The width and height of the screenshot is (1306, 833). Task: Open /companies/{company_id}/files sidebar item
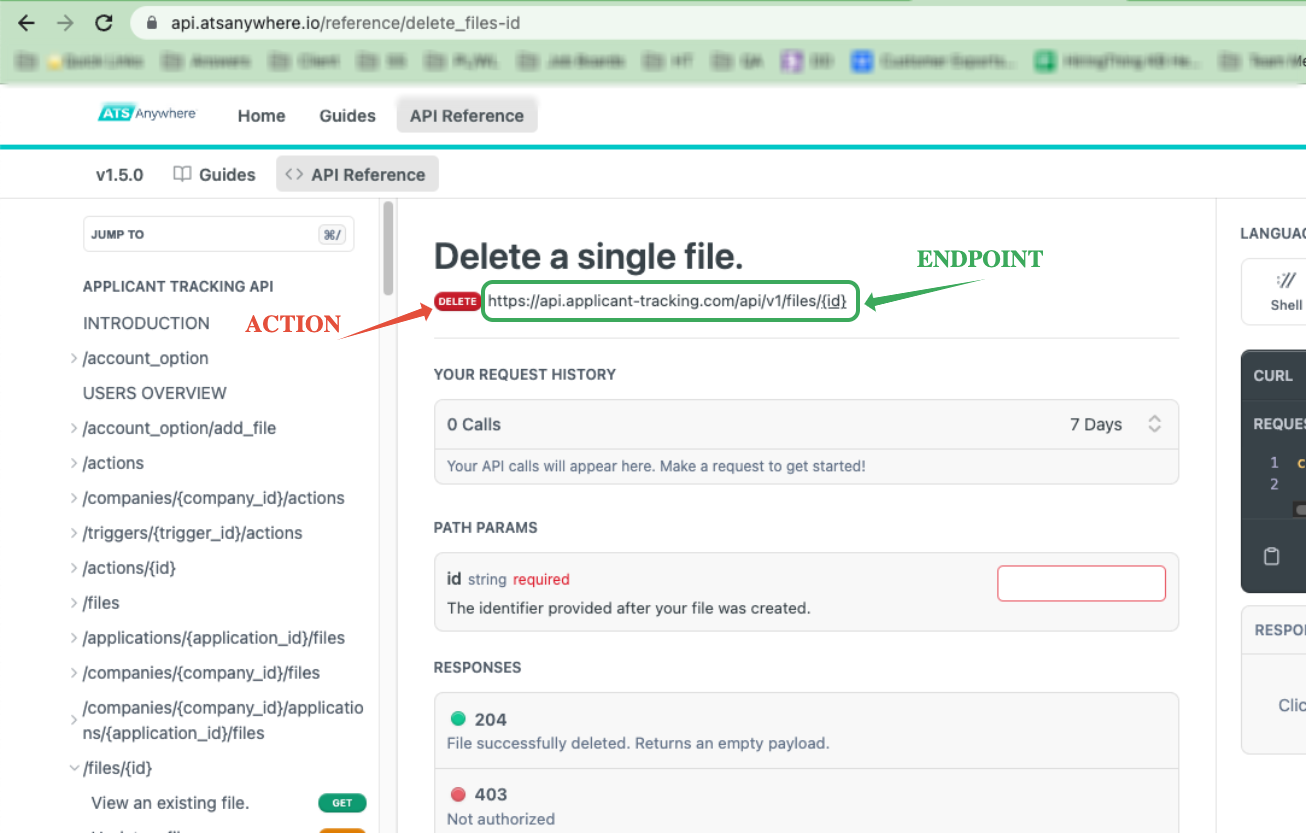pos(201,673)
